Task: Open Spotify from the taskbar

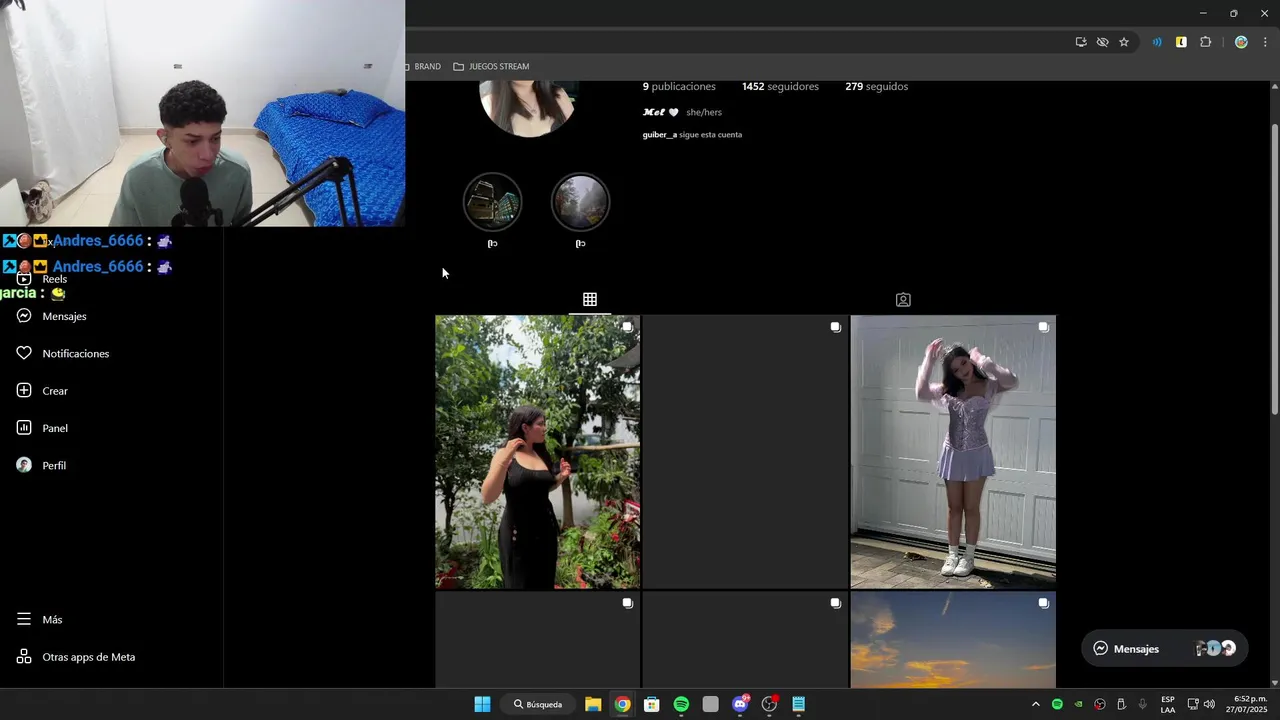Action: [x=681, y=704]
